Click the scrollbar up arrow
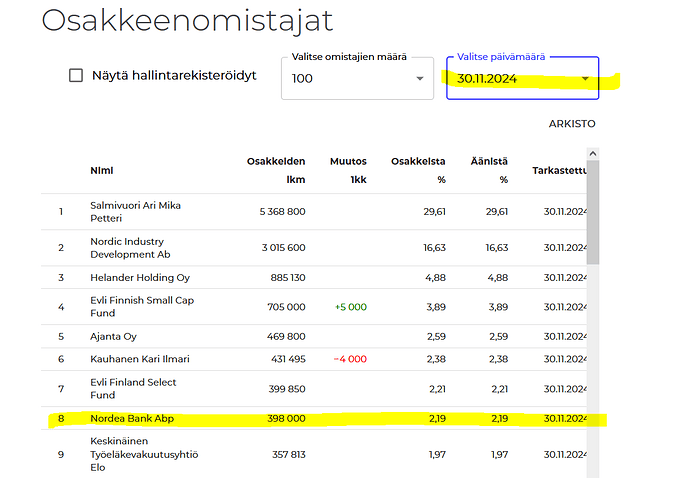Screen dimensions: 690x478 [x=593, y=154]
